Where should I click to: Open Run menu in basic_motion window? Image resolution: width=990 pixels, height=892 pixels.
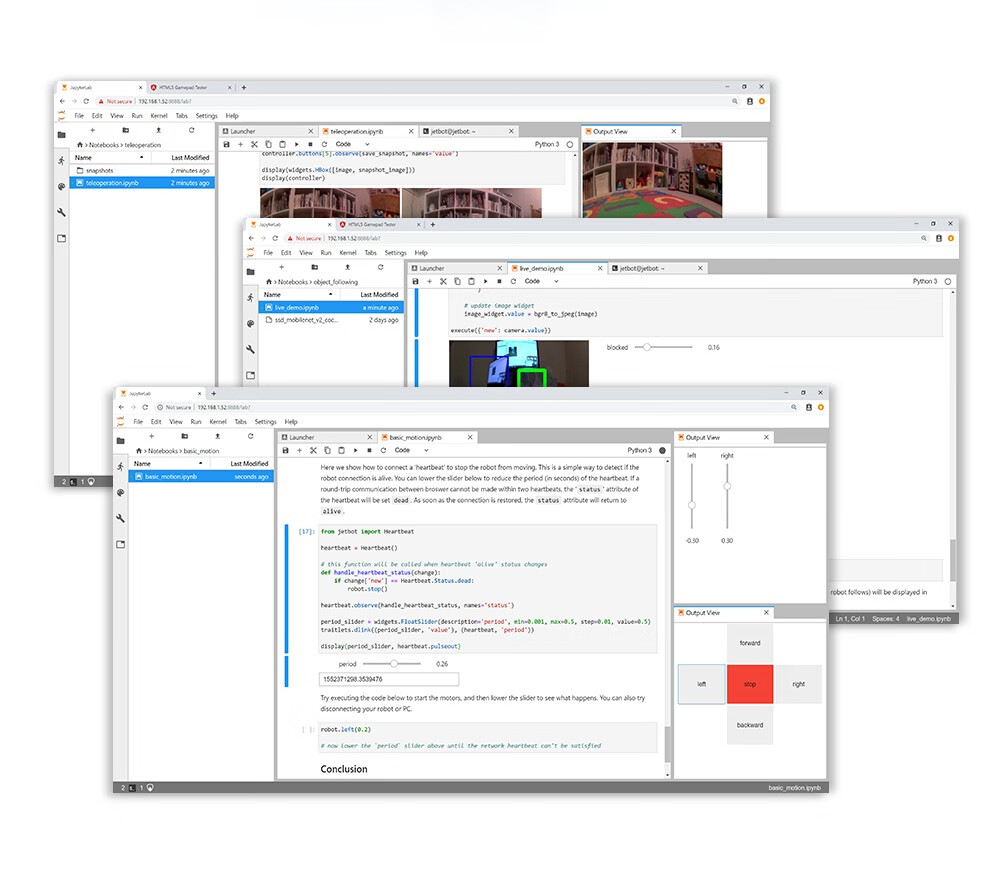click(196, 422)
